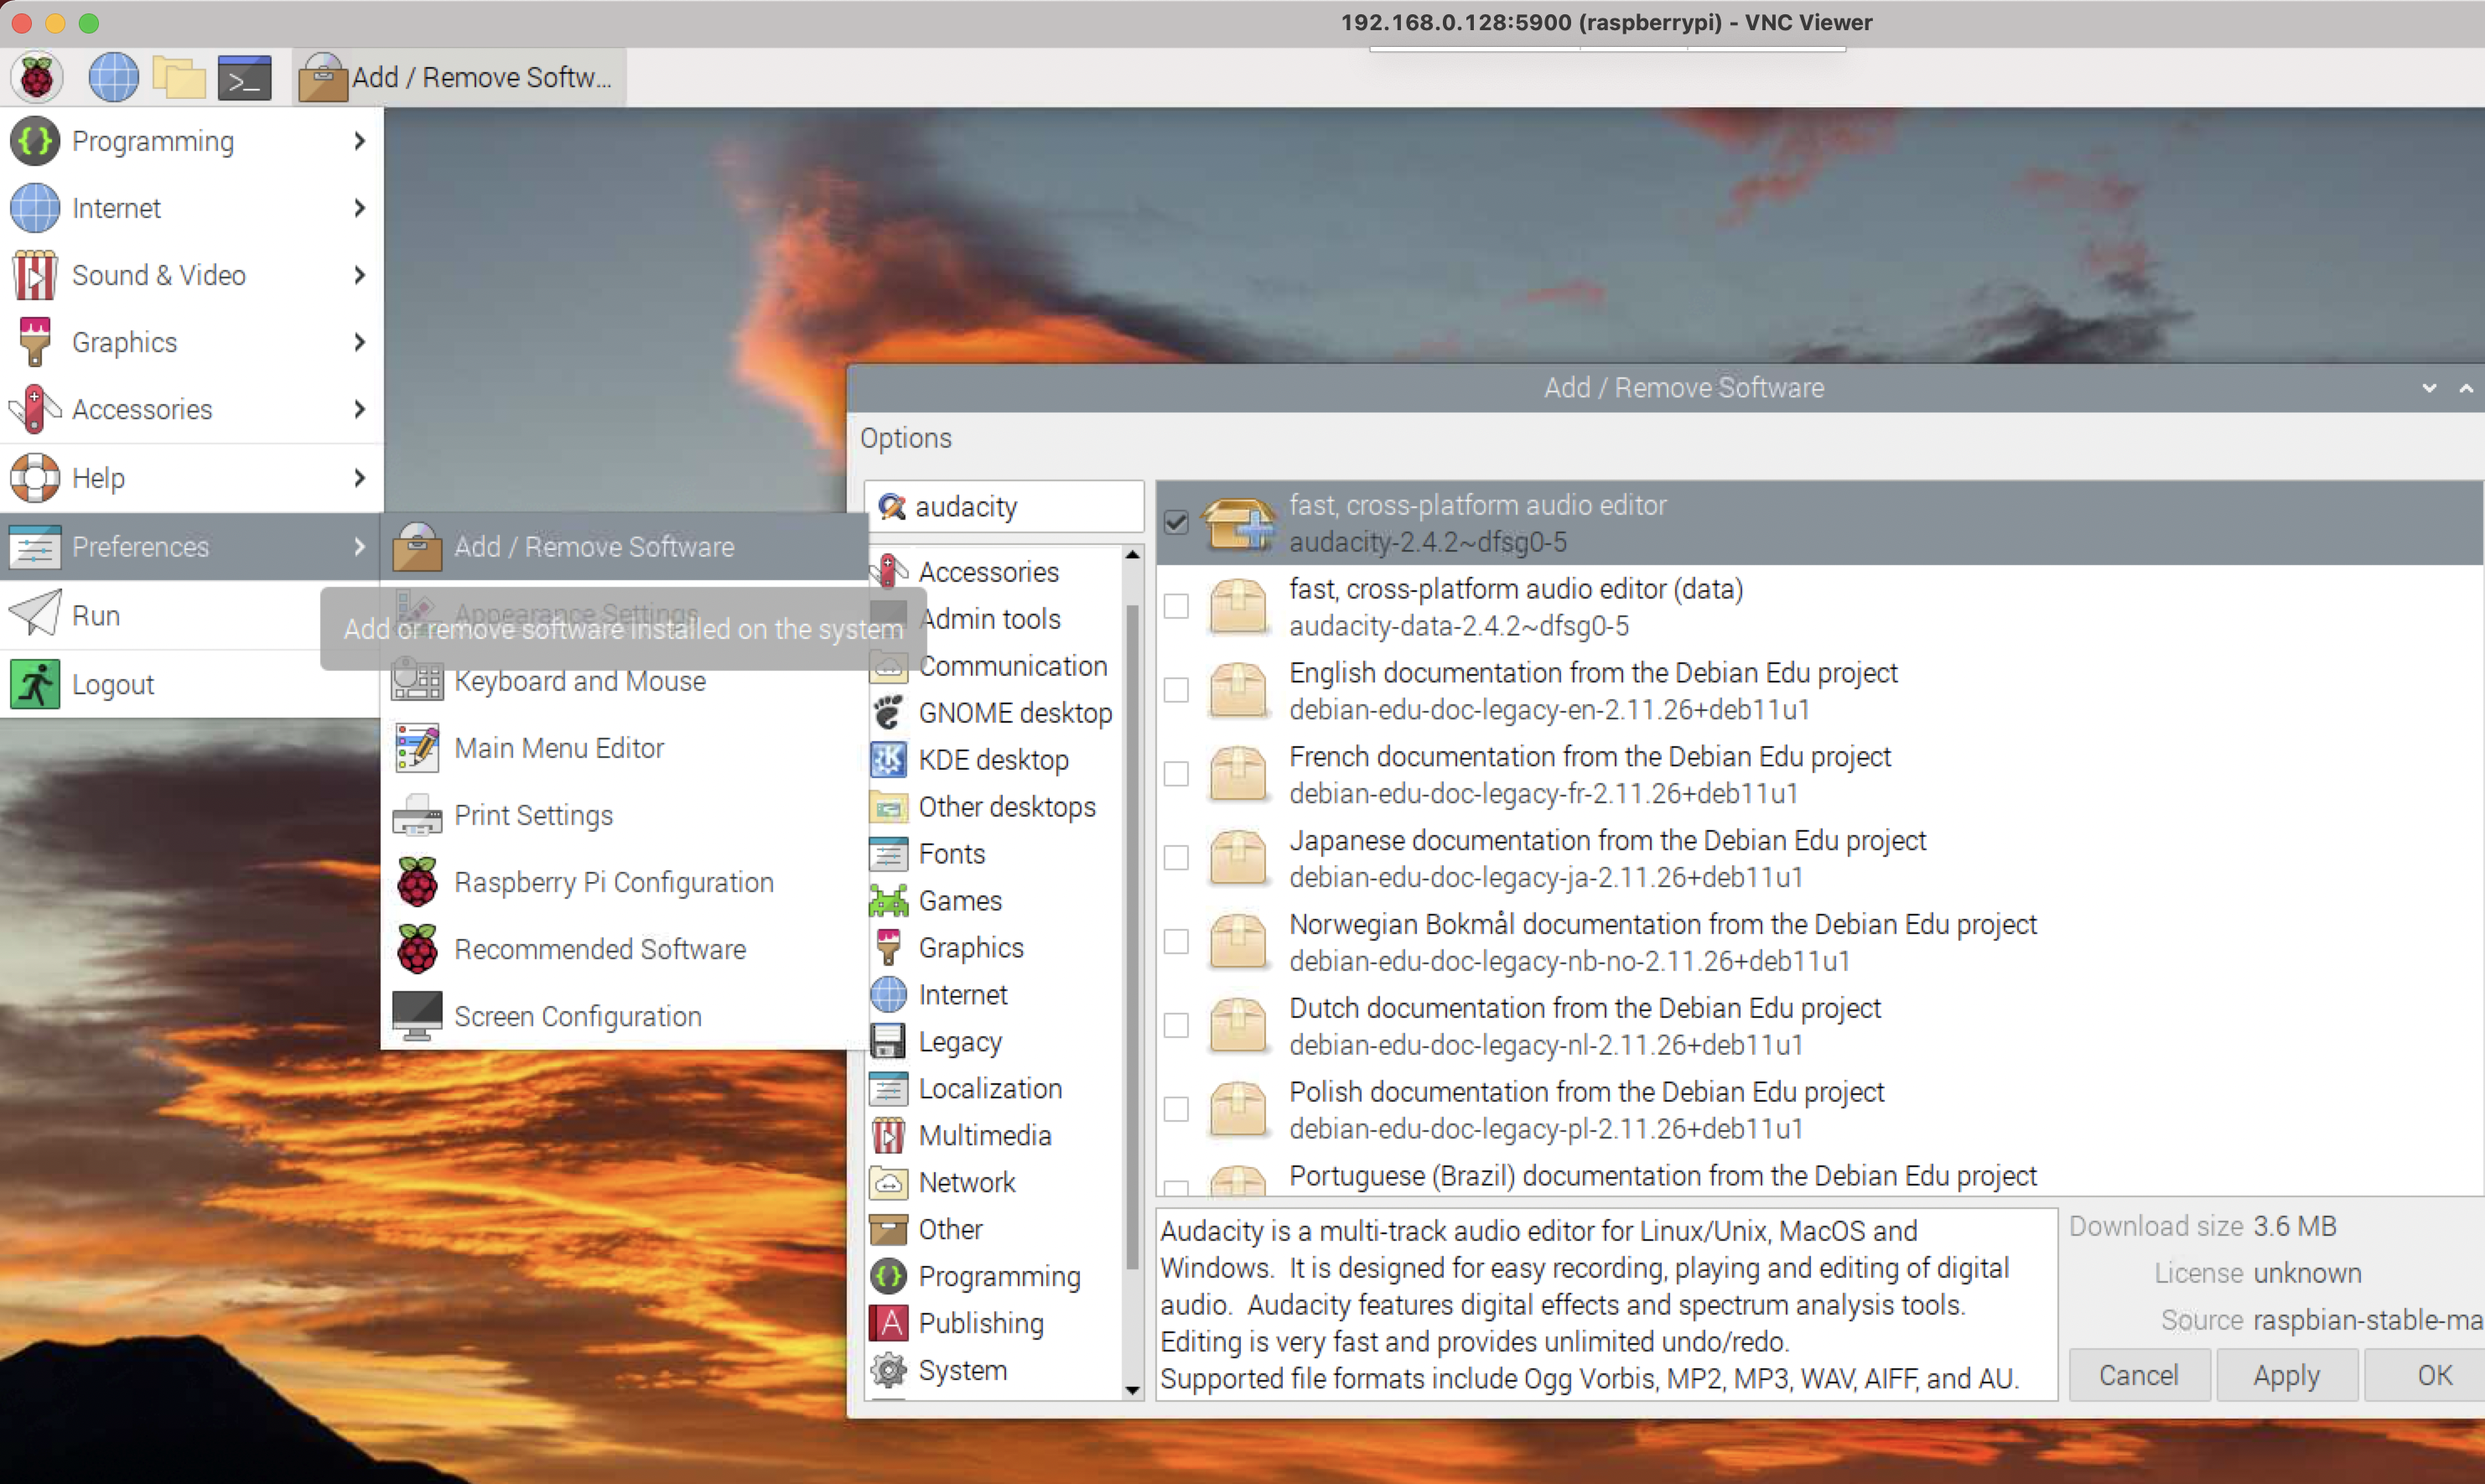Click the category list scroll-up arrow

(1132, 555)
